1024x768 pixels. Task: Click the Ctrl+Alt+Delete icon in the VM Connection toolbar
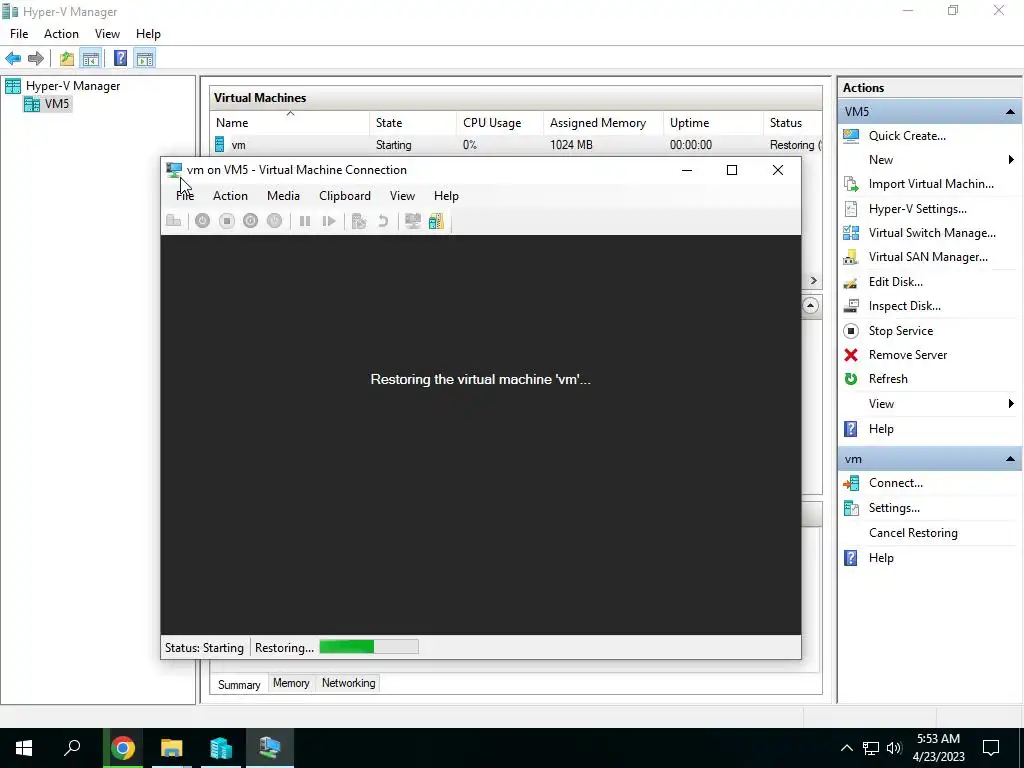[x=174, y=221]
